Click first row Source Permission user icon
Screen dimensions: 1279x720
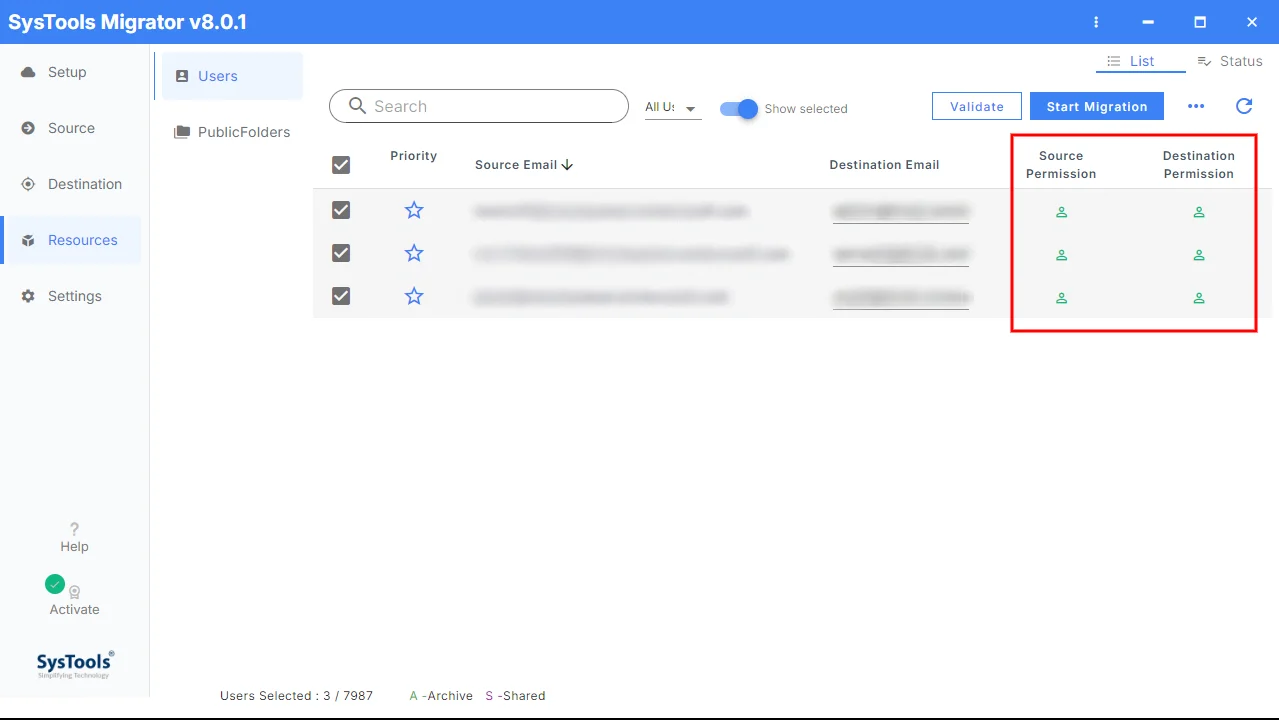pyautogui.click(x=1062, y=212)
